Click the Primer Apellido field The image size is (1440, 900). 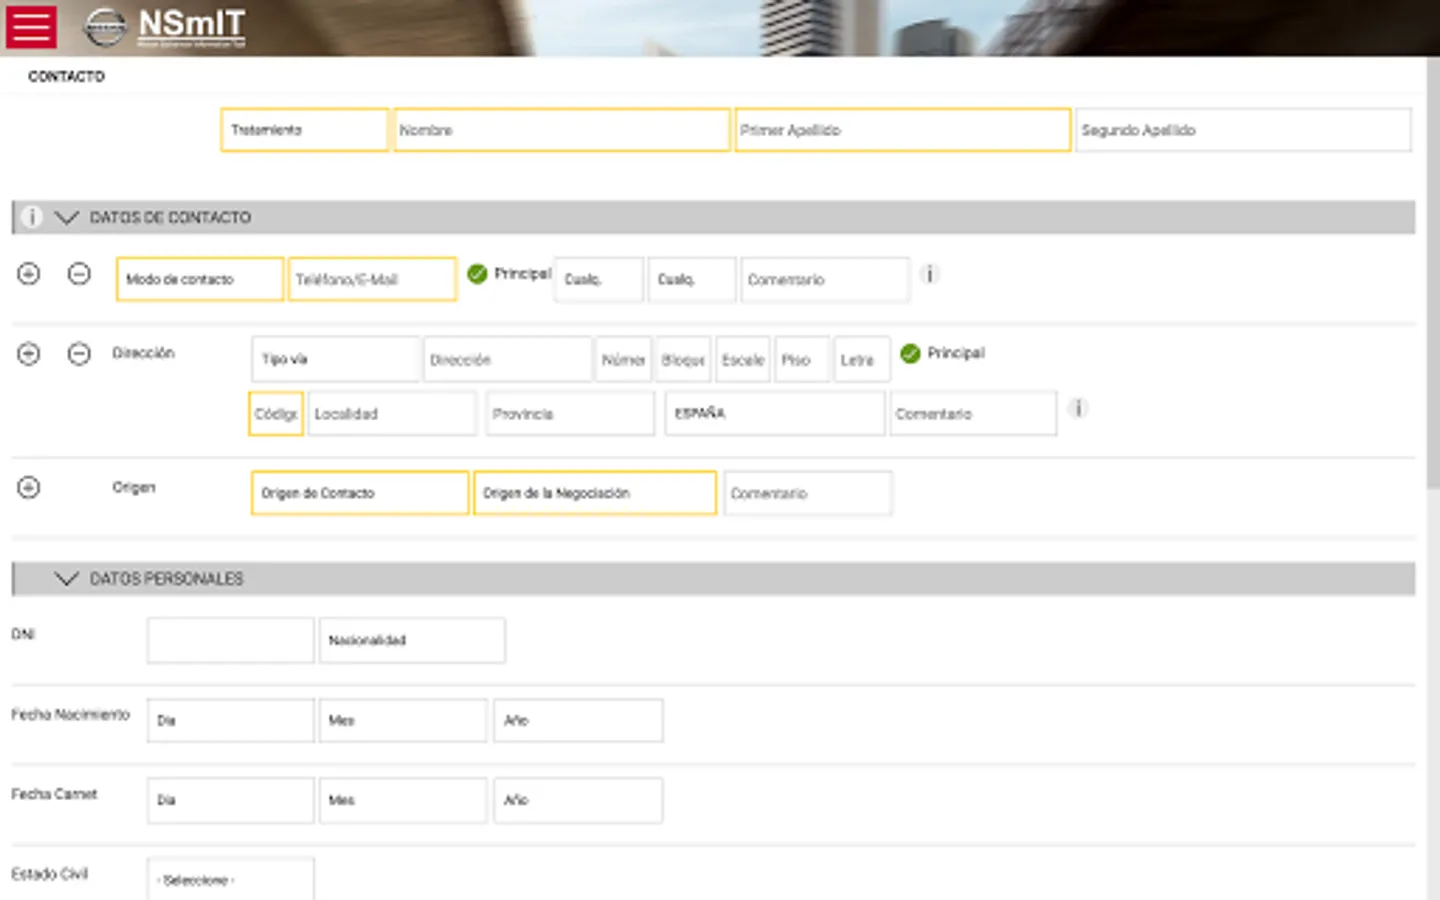coord(903,130)
